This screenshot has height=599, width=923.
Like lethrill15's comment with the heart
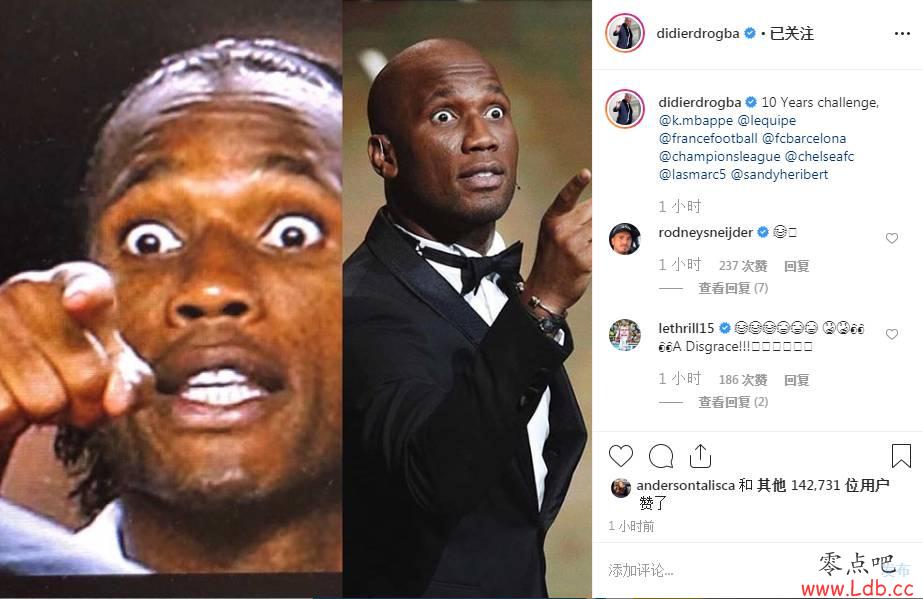[x=892, y=334]
